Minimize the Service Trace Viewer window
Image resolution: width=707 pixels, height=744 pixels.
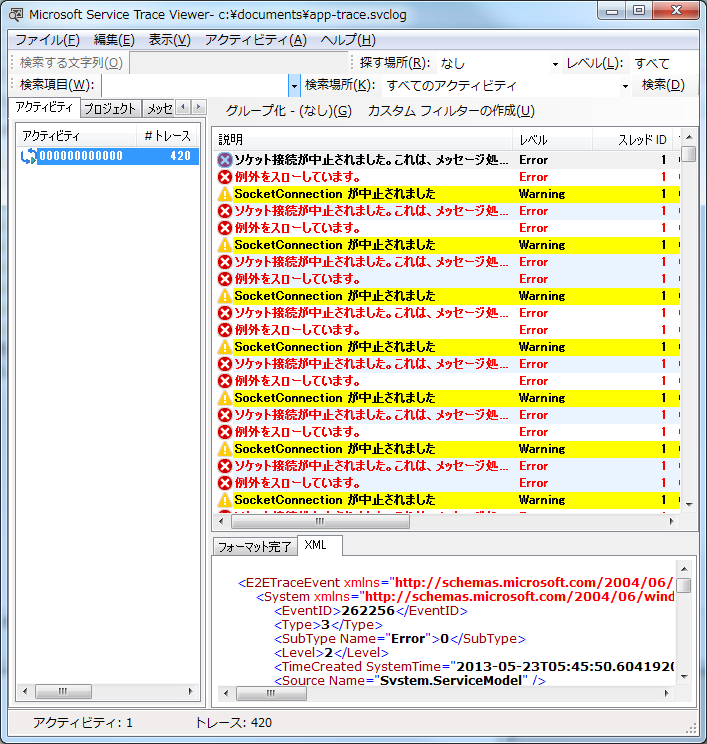[x=612, y=10]
